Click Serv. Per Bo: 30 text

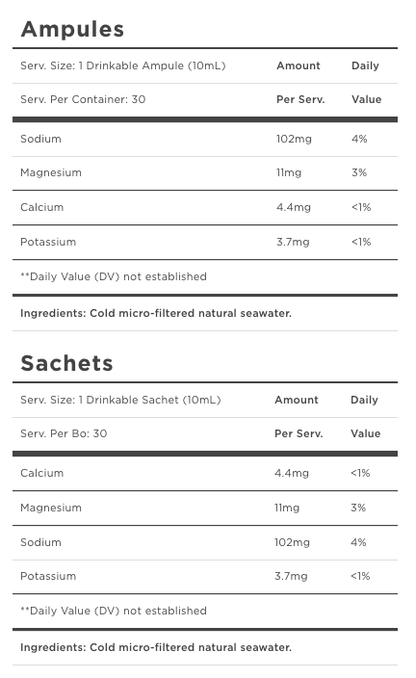click(x=64, y=434)
